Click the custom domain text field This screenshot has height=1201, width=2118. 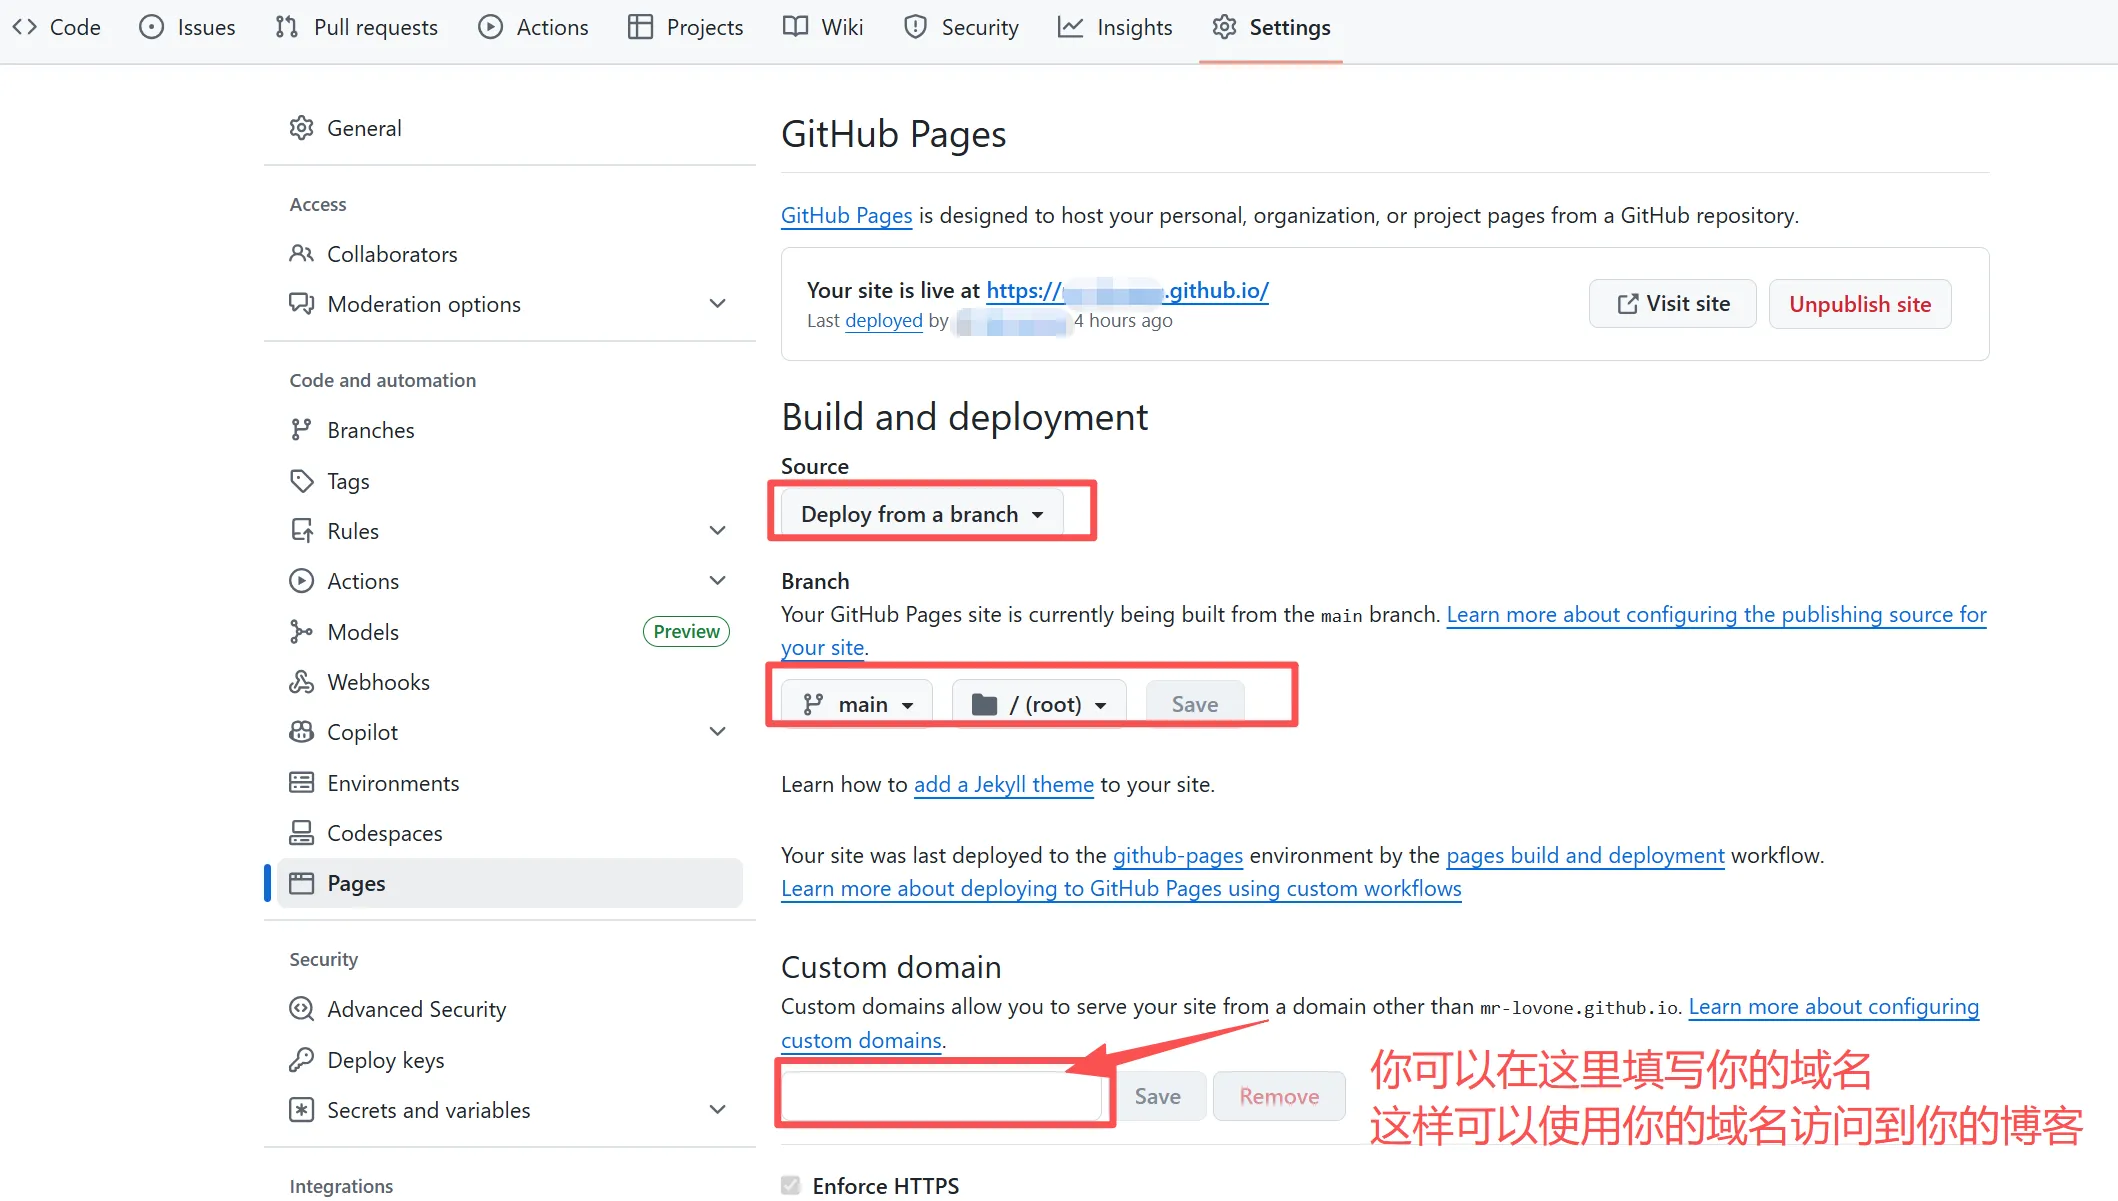coord(941,1096)
